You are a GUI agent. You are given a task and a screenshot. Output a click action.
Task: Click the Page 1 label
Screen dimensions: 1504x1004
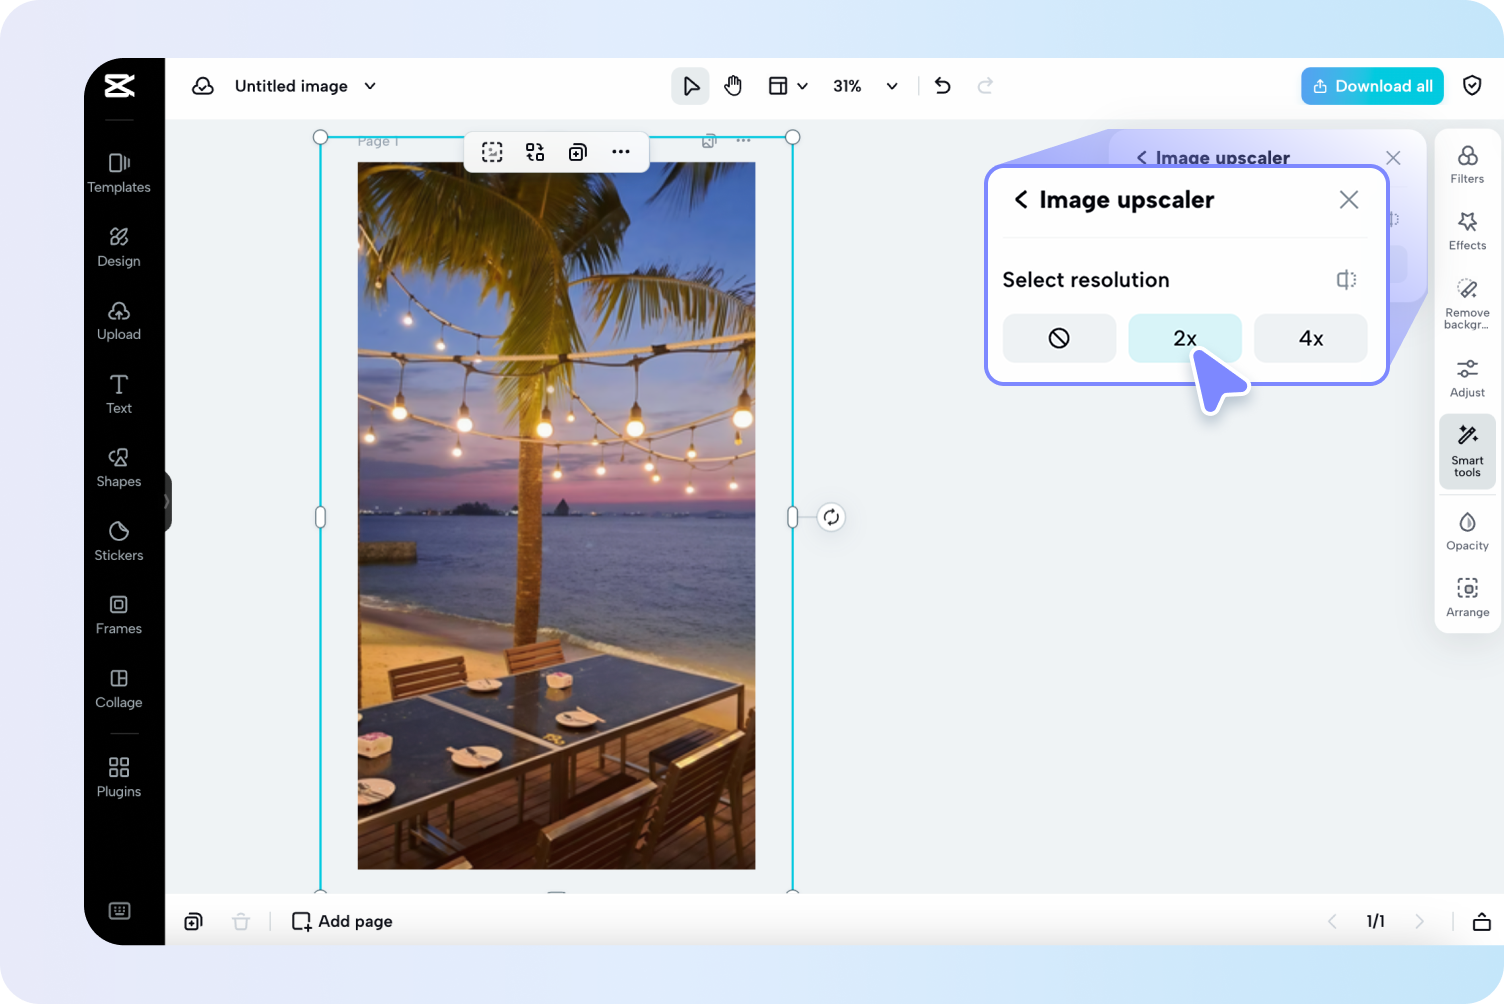(378, 142)
